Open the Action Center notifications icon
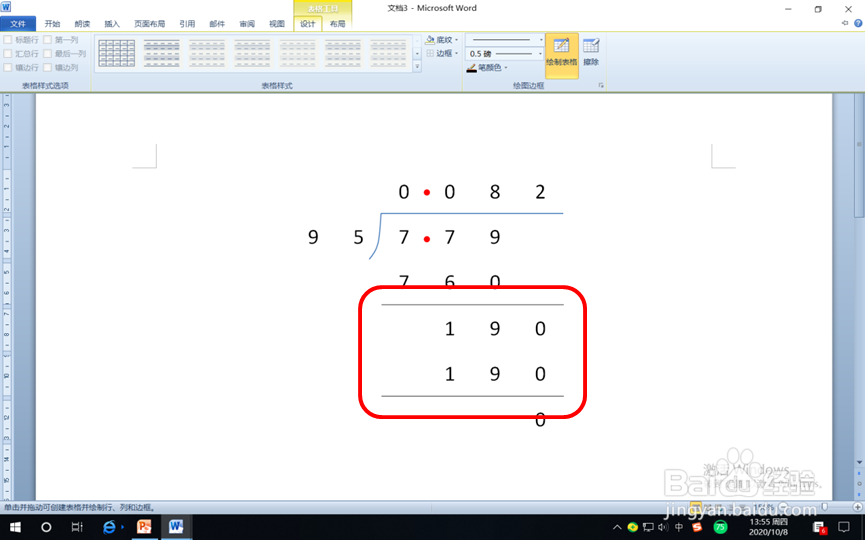Viewport: 865px width, 540px height. coord(844,527)
